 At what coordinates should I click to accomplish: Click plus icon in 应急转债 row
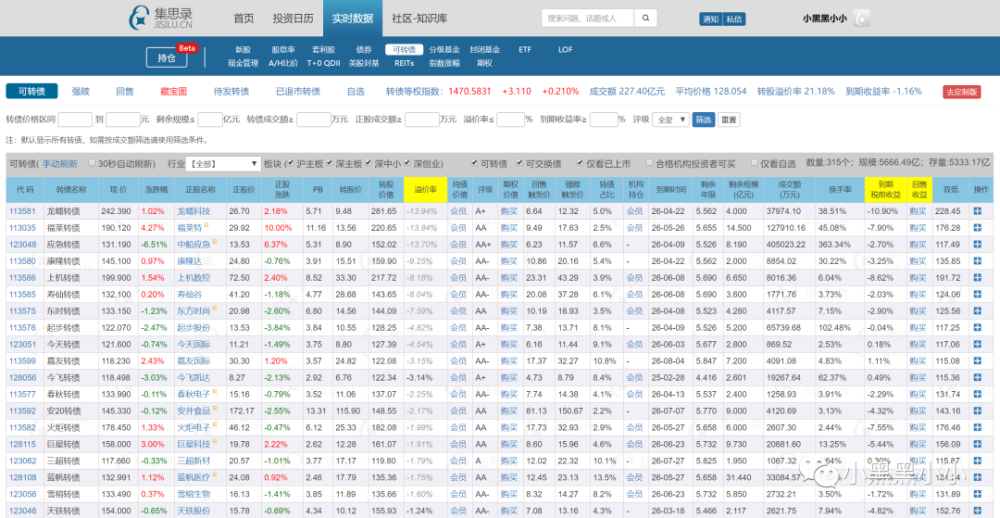pos(977,244)
